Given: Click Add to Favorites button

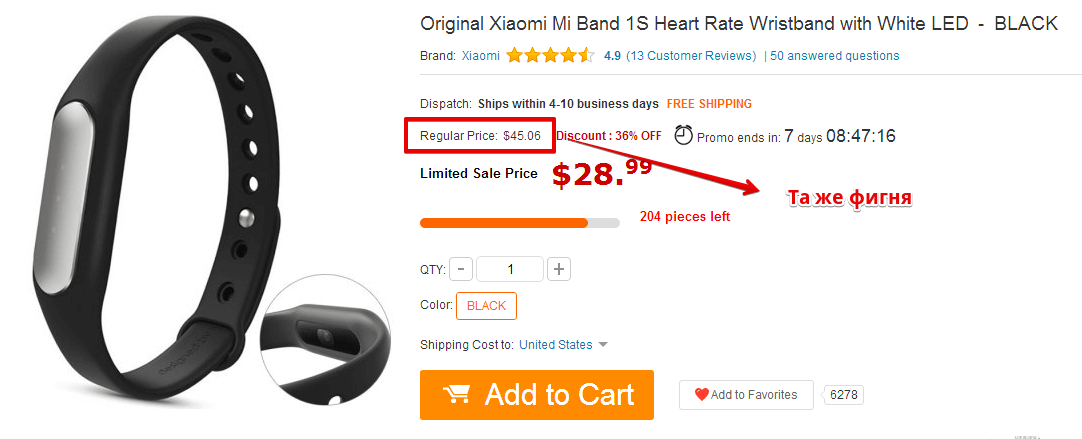Looking at the screenshot, I should [x=744, y=395].
